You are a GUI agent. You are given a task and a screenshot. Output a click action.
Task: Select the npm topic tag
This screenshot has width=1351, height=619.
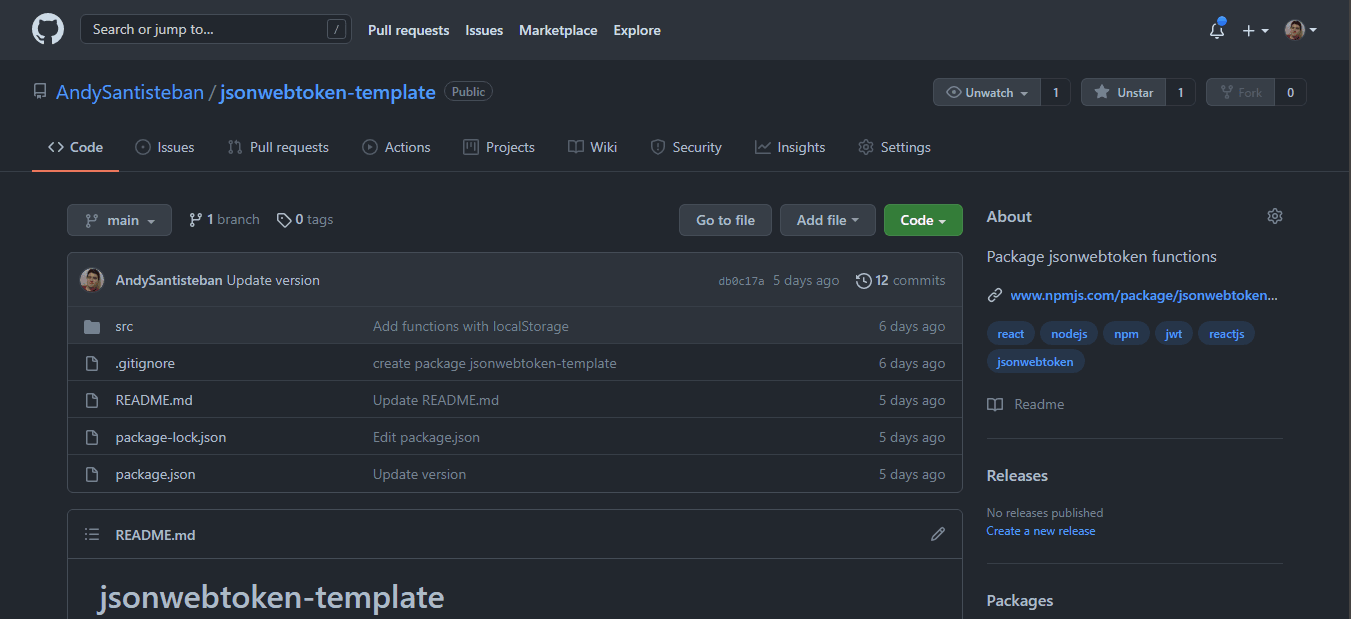click(x=1127, y=334)
